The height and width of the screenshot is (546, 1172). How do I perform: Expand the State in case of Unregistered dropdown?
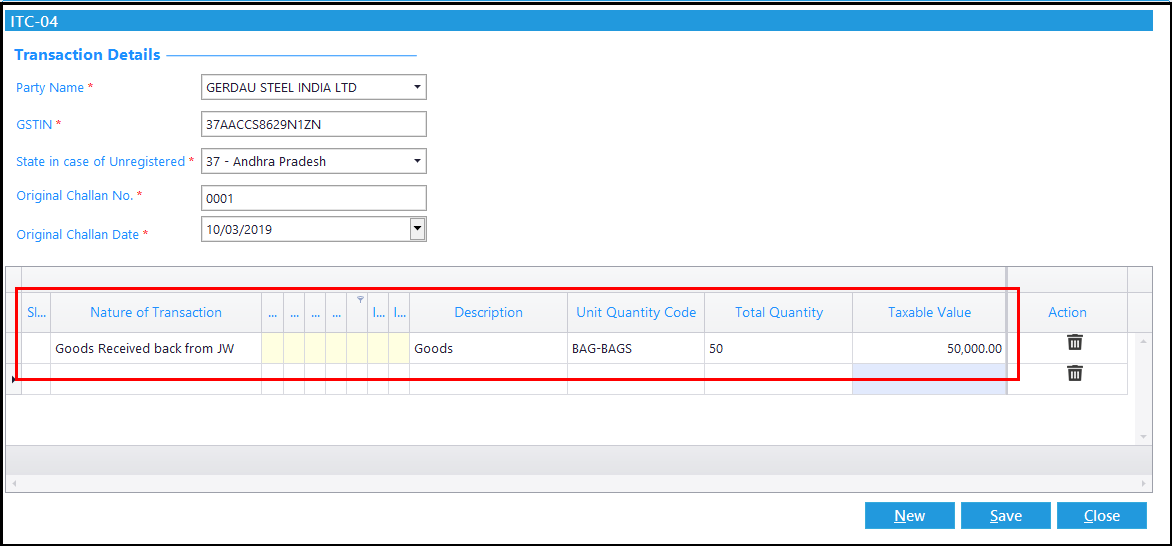416,161
